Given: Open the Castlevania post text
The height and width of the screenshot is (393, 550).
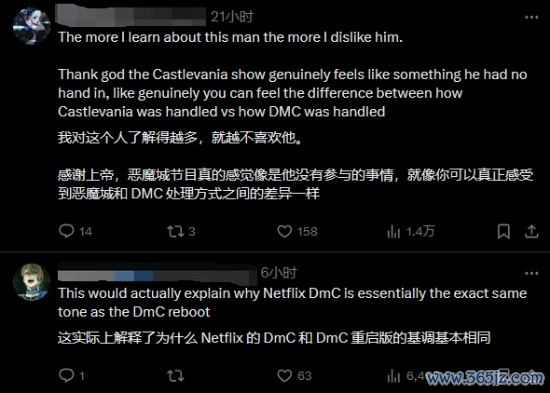Looking at the screenshot, I should click(x=293, y=74).
